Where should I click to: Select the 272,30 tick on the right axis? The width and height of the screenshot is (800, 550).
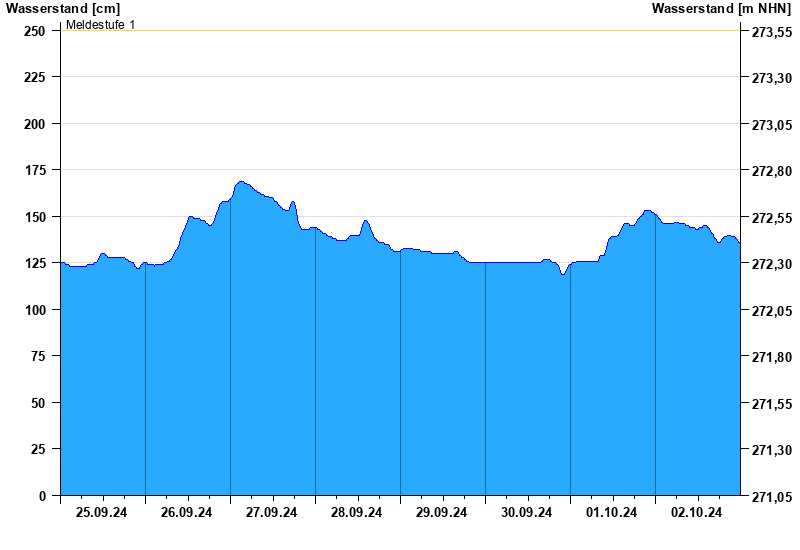click(x=771, y=264)
